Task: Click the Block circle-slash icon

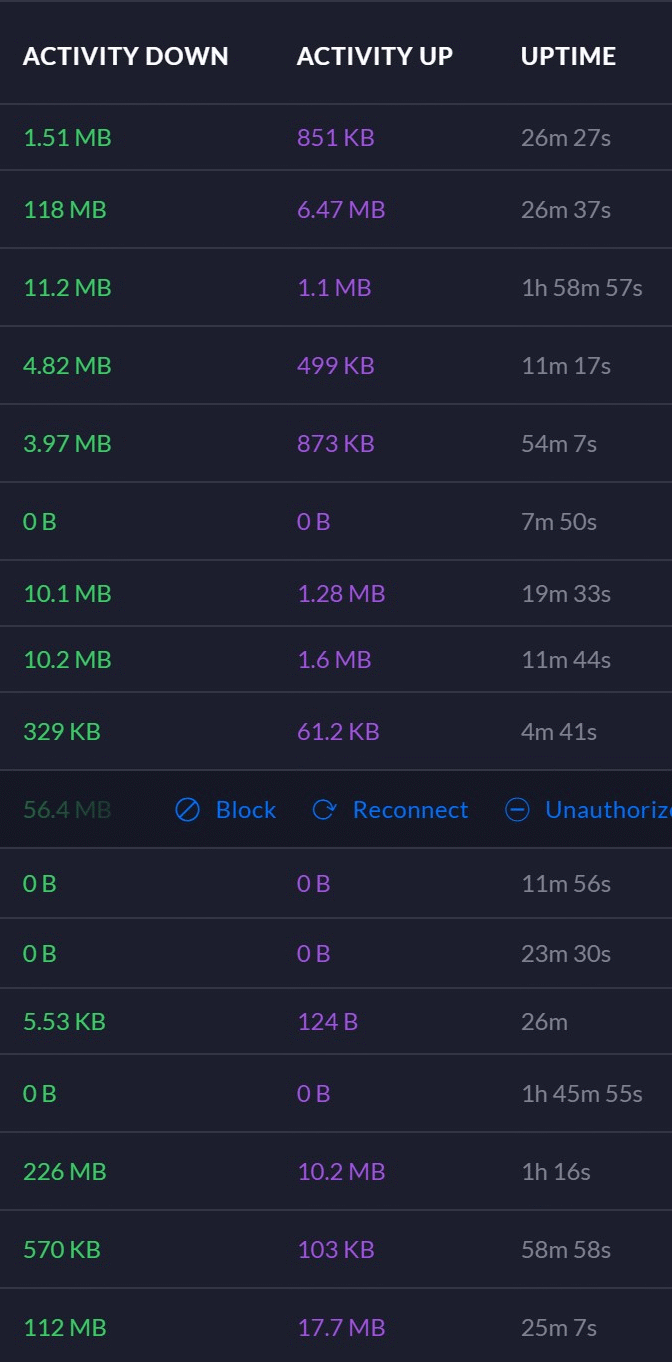Action: point(187,810)
